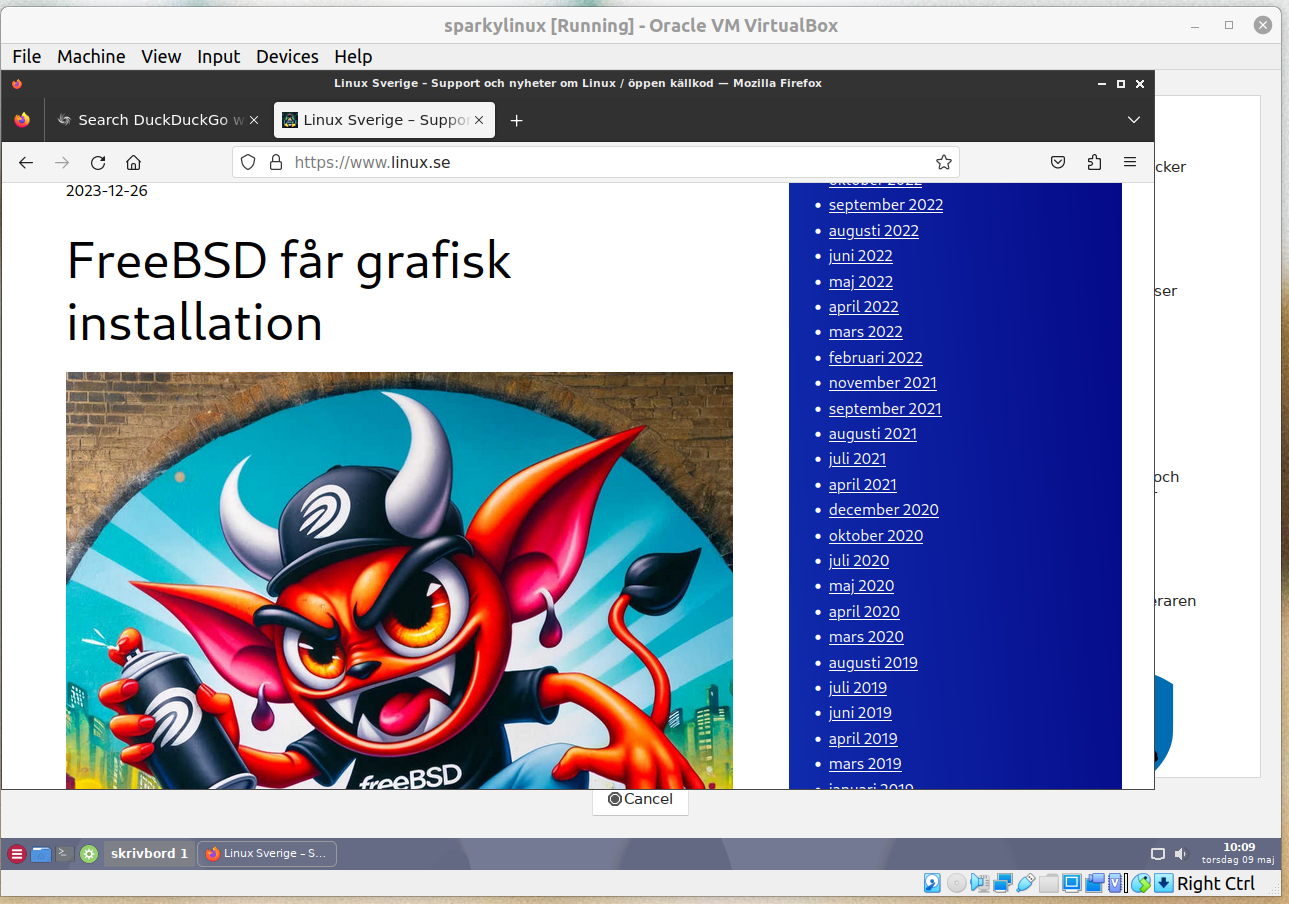Launch the file manager from the panel
The image size is (1289, 904).
coord(41,854)
